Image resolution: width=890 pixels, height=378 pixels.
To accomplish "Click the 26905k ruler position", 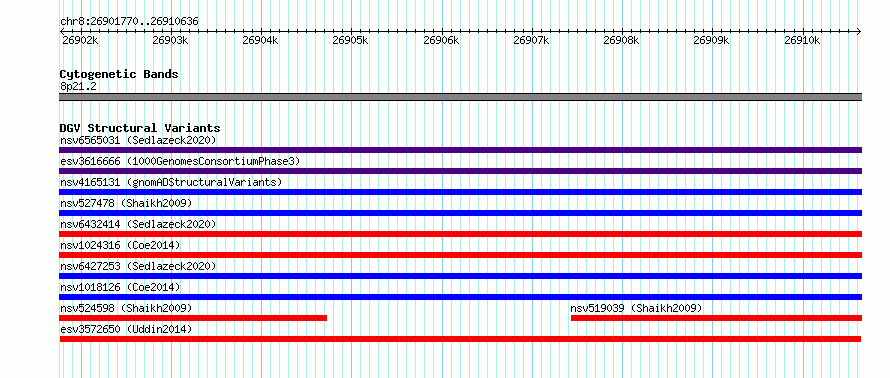I will pyautogui.click(x=351, y=41).
